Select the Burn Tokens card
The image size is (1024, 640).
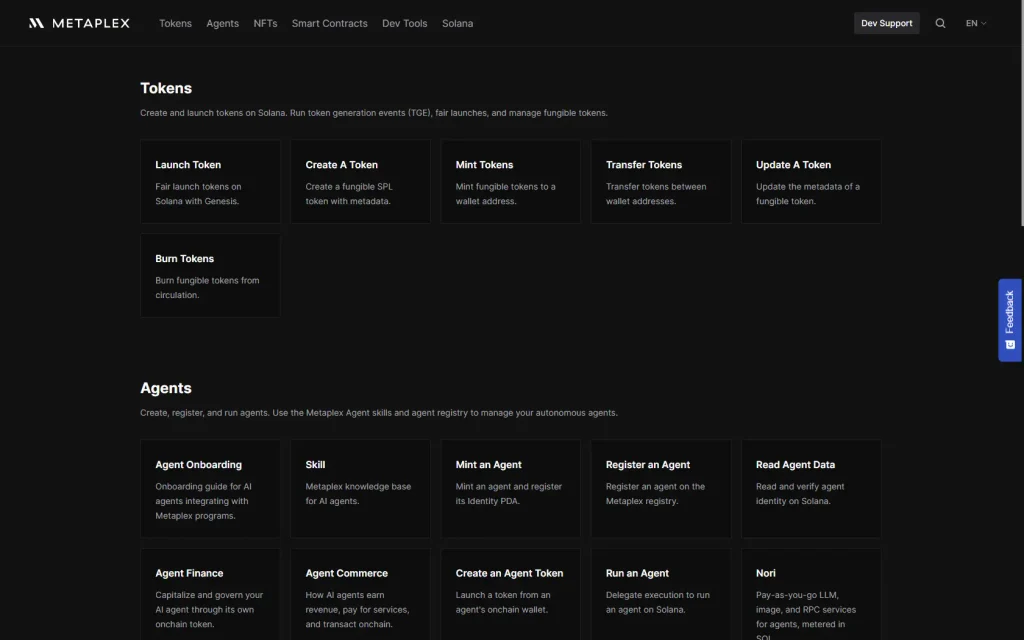[210, 276]
